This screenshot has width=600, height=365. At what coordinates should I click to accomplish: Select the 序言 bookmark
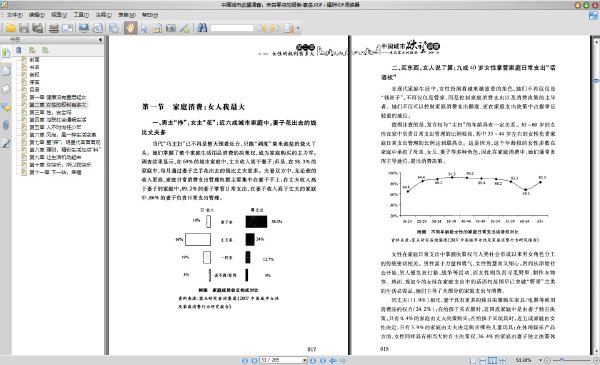point(34,82)
